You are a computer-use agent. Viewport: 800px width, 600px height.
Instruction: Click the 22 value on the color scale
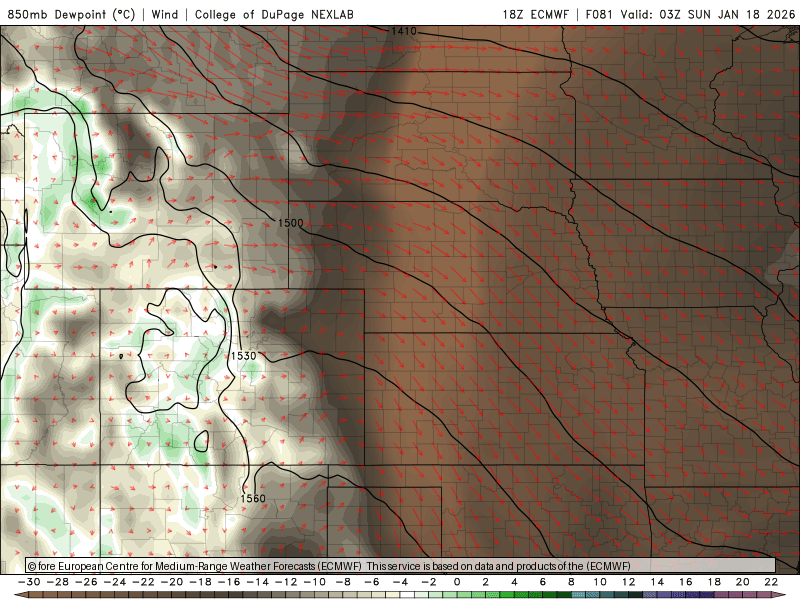pyautogui.click(x=771, y=582)
